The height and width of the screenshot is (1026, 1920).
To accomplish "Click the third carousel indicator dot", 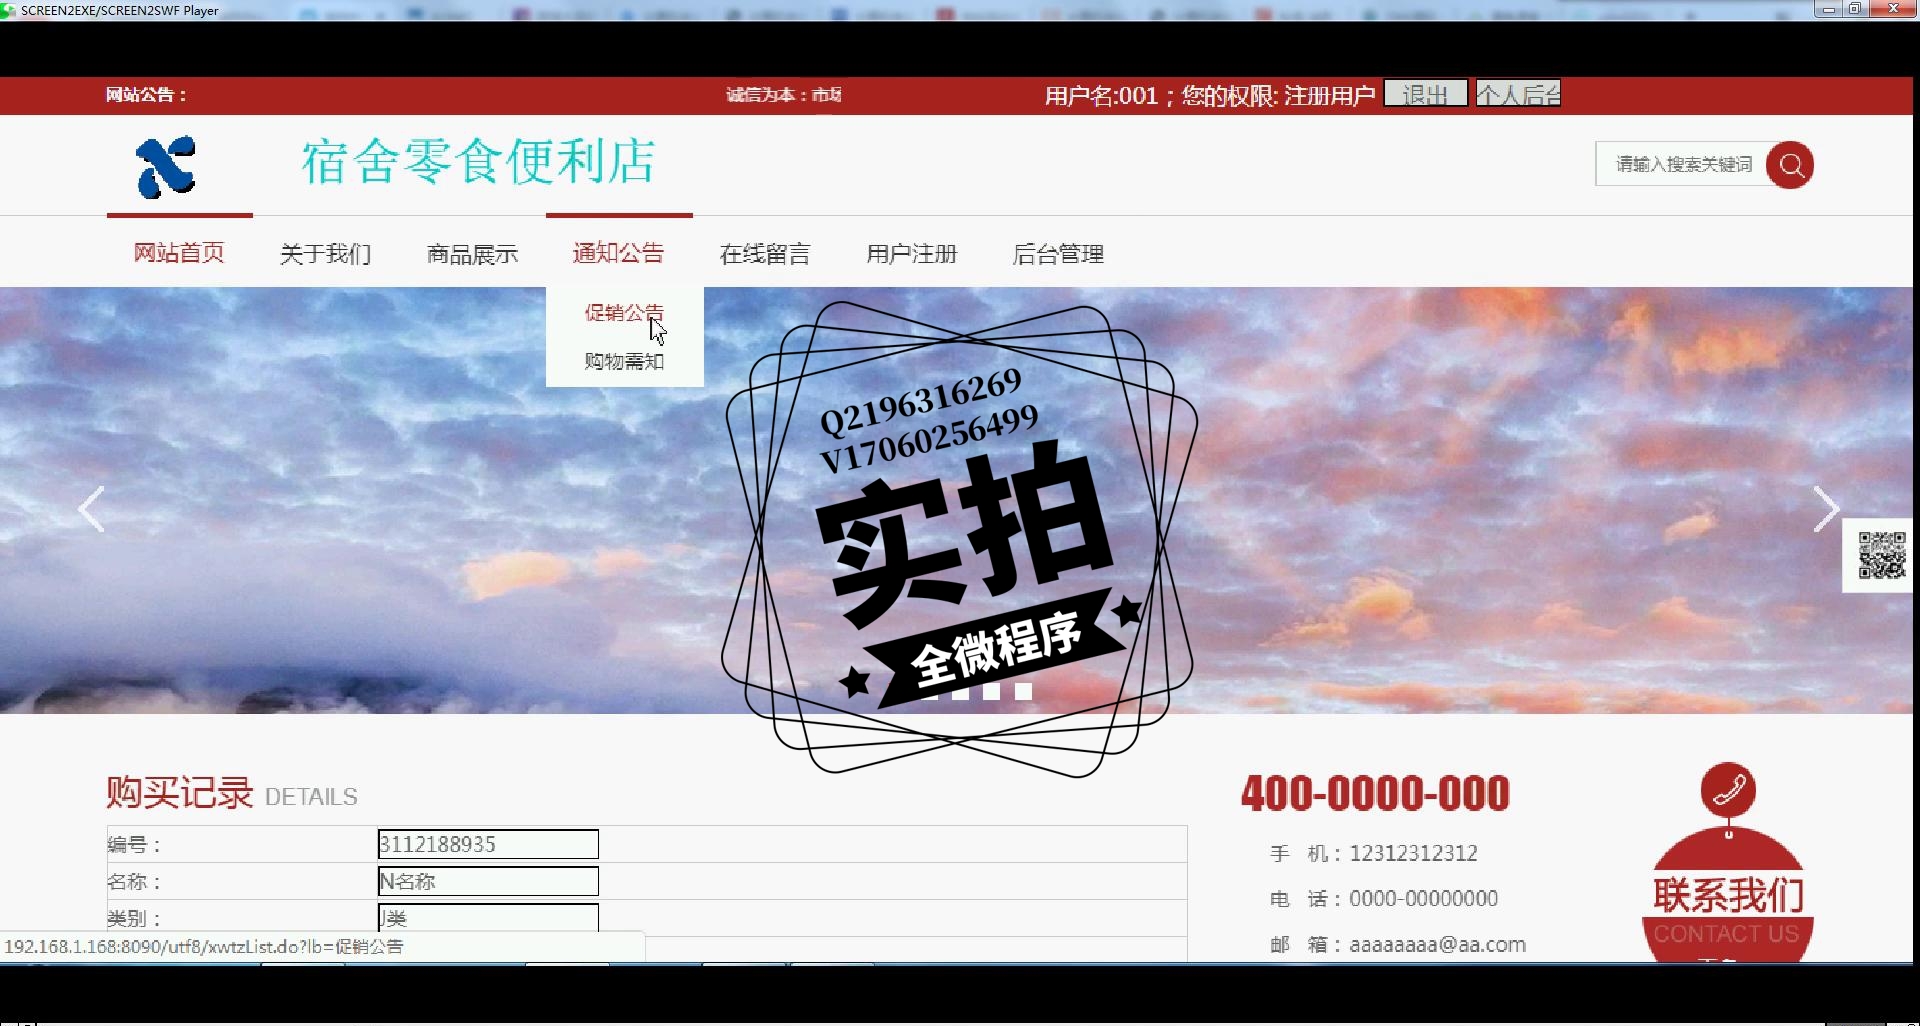I will pos(991,691).
